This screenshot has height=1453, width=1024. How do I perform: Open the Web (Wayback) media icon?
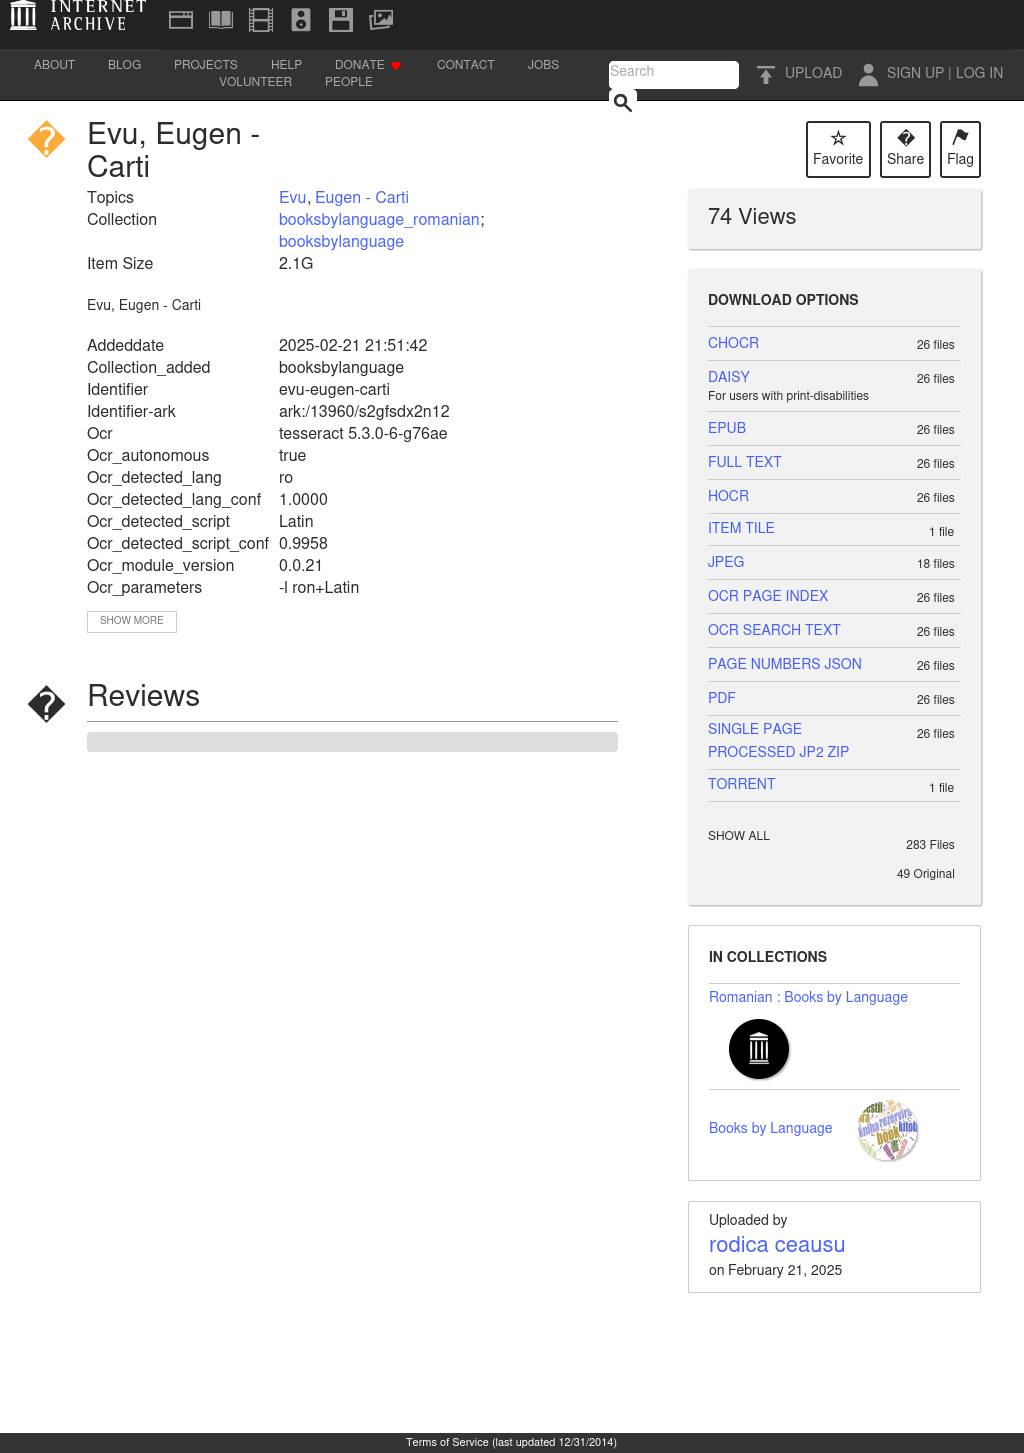coord(181,20)
